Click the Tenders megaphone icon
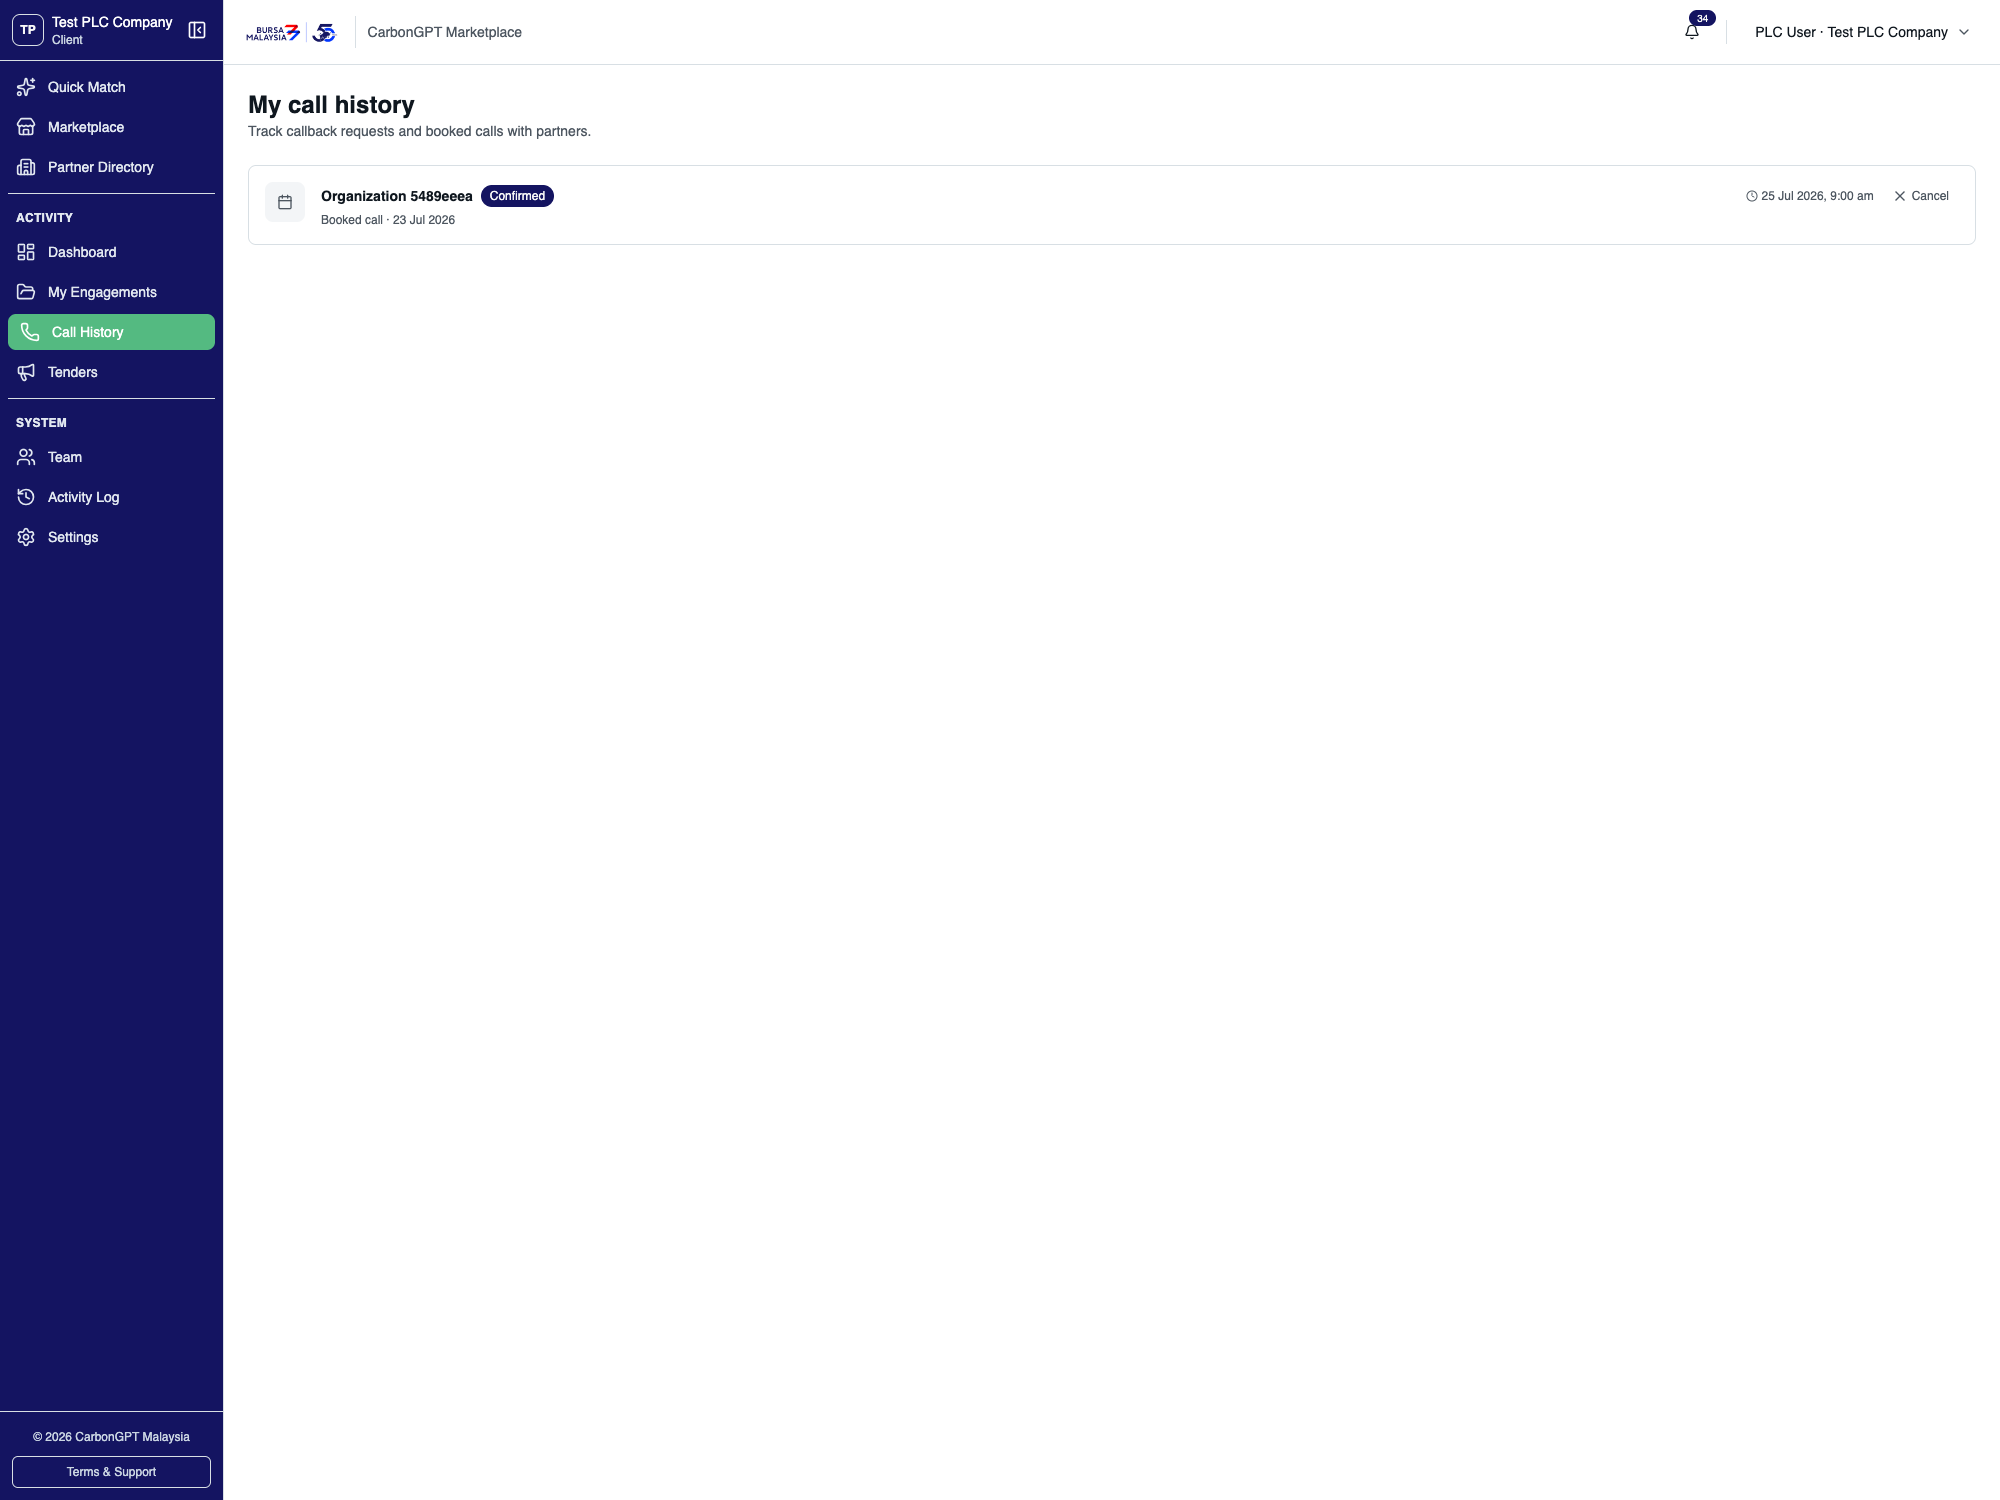The image size is (2000, 1500). click(x=26, y=372)
